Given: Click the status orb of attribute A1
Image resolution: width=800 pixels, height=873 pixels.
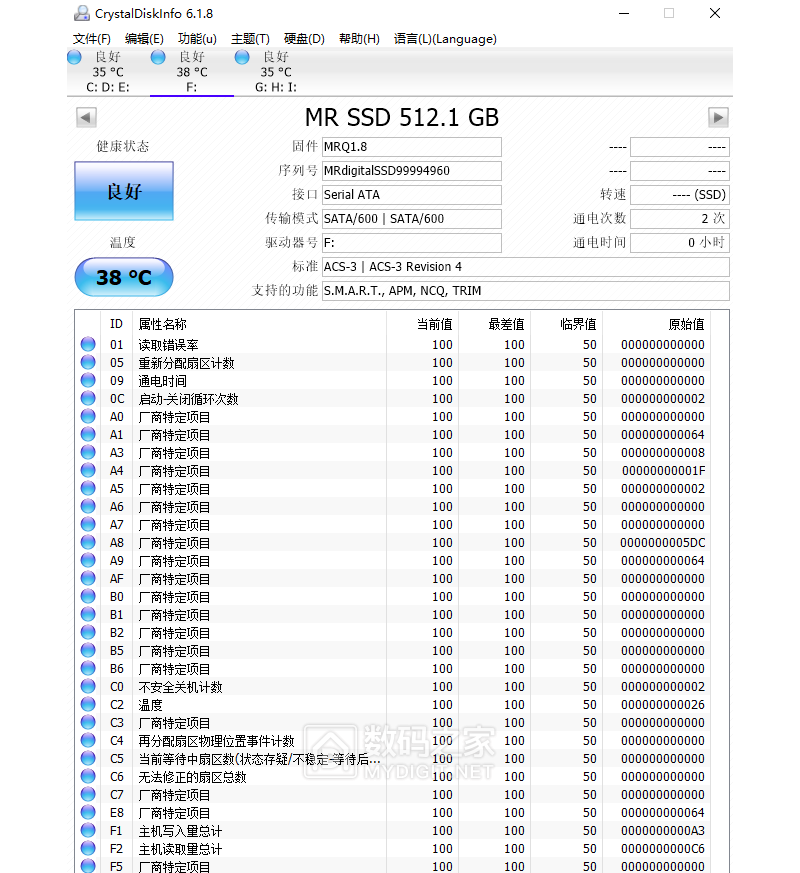Looking at the screenshot, I should (88, 434).
